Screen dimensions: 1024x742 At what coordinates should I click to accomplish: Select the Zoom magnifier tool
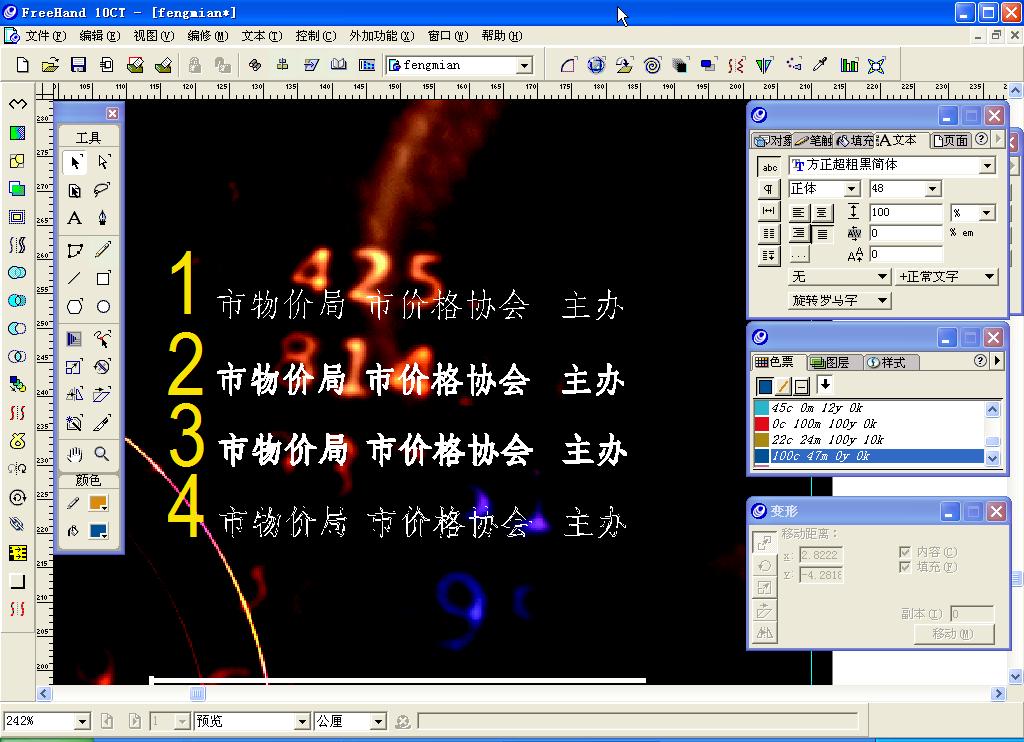102,454
